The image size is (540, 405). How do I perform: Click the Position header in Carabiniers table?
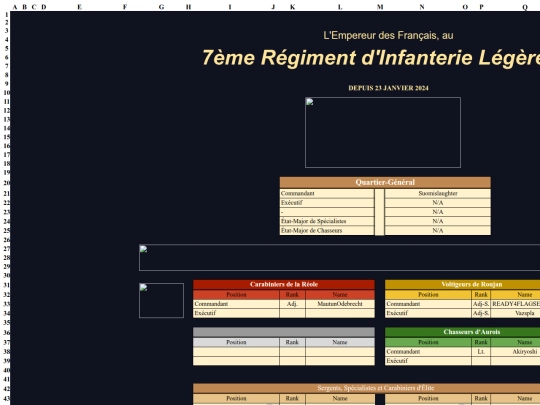(236, 295)
